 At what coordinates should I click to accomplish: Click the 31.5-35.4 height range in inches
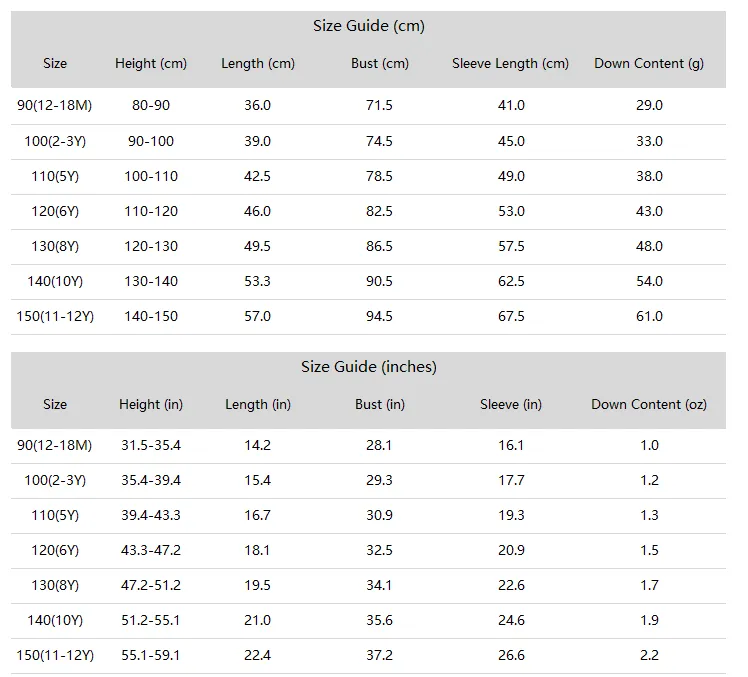coord(151,445)
